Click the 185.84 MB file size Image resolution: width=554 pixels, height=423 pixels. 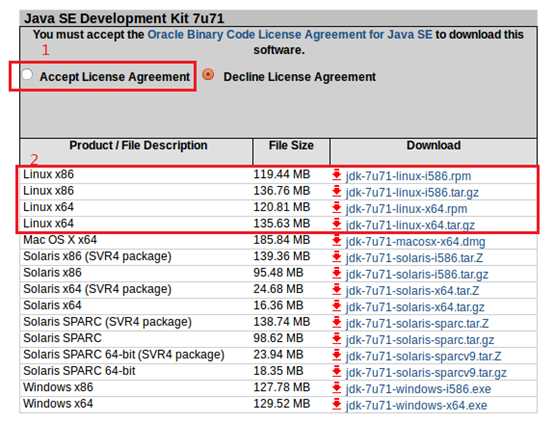(282, 240)
